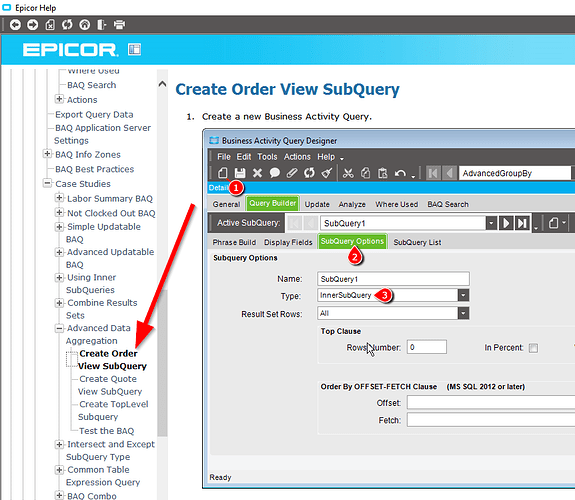Screen dimensions: 575x500
Task: Collapse Advanced Data Aggregation node
Action: coord(59,328)
